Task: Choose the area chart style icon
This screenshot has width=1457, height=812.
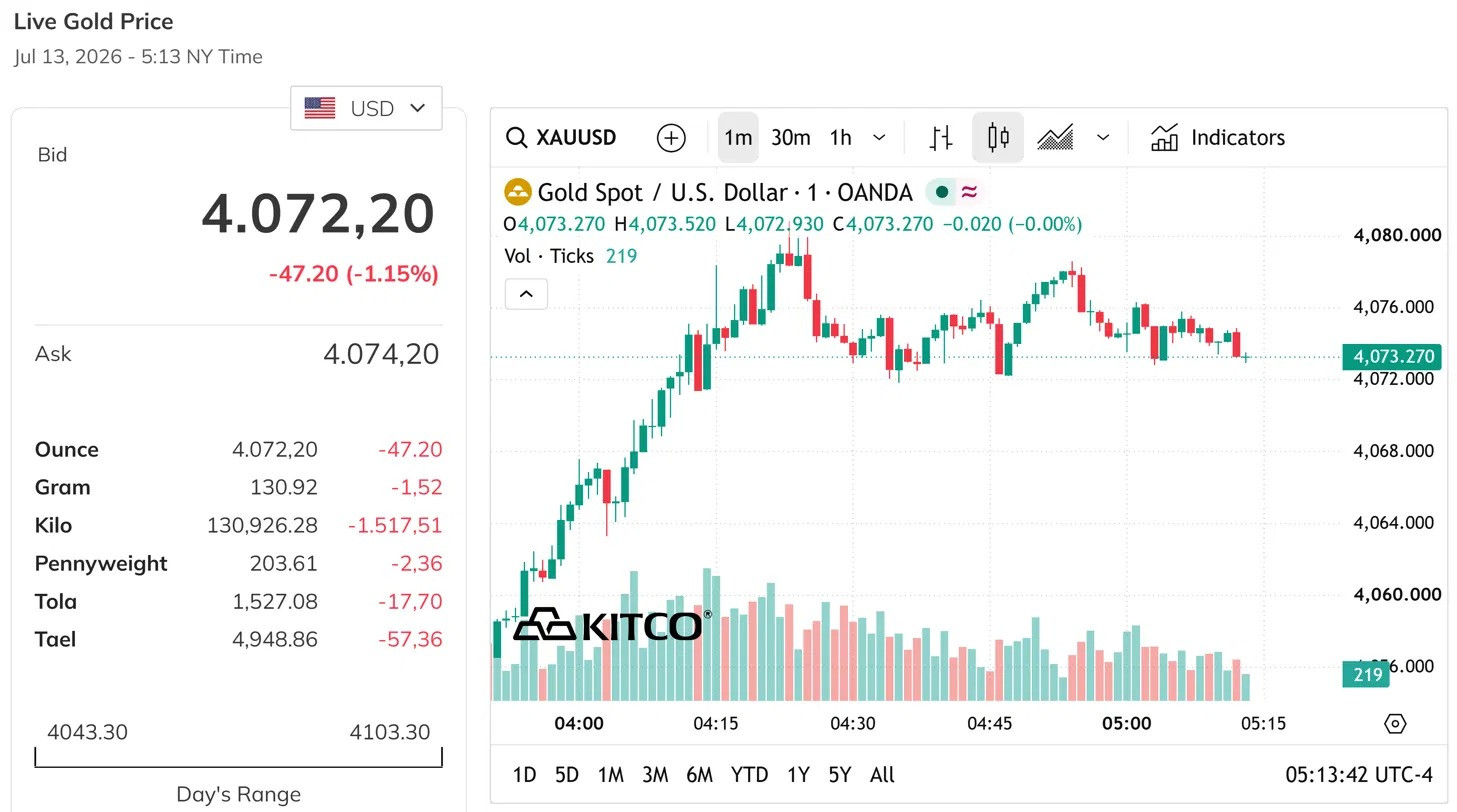Action: (x=1055, y=138)
